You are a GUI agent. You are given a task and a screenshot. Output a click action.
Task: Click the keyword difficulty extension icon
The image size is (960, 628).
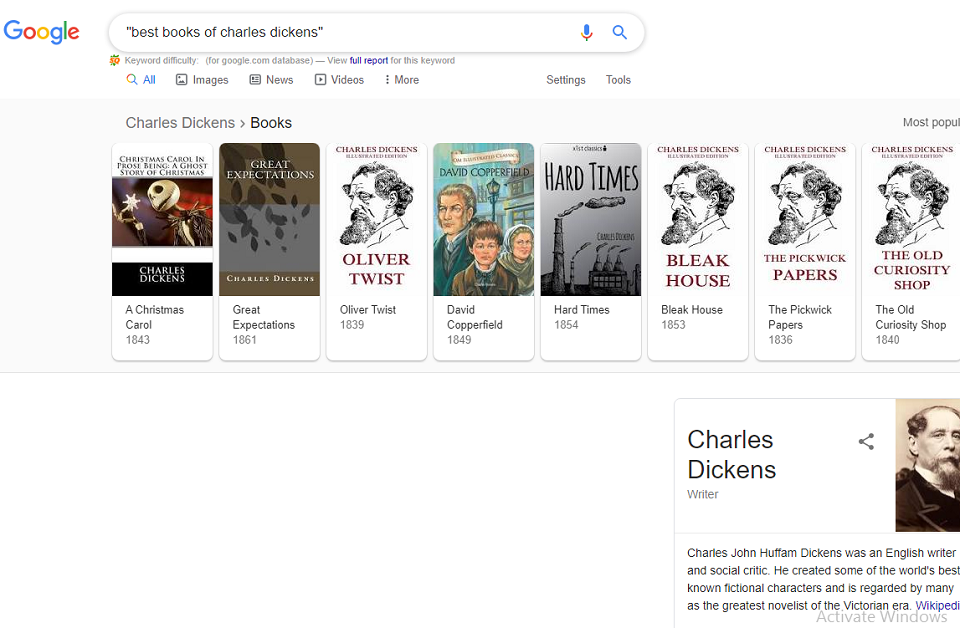pos(114,60)
